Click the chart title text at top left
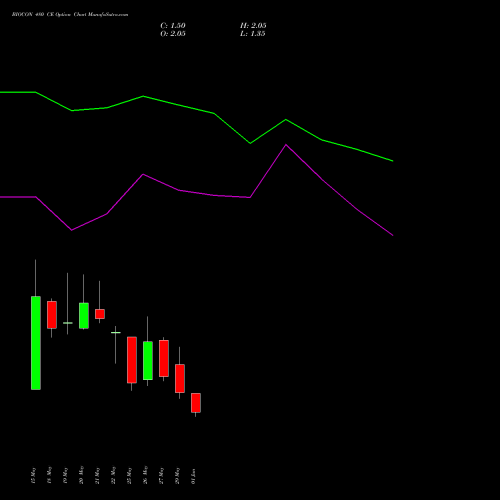This screenshot has height=500, width=500. pyautogui.click(x=70, y=15)
